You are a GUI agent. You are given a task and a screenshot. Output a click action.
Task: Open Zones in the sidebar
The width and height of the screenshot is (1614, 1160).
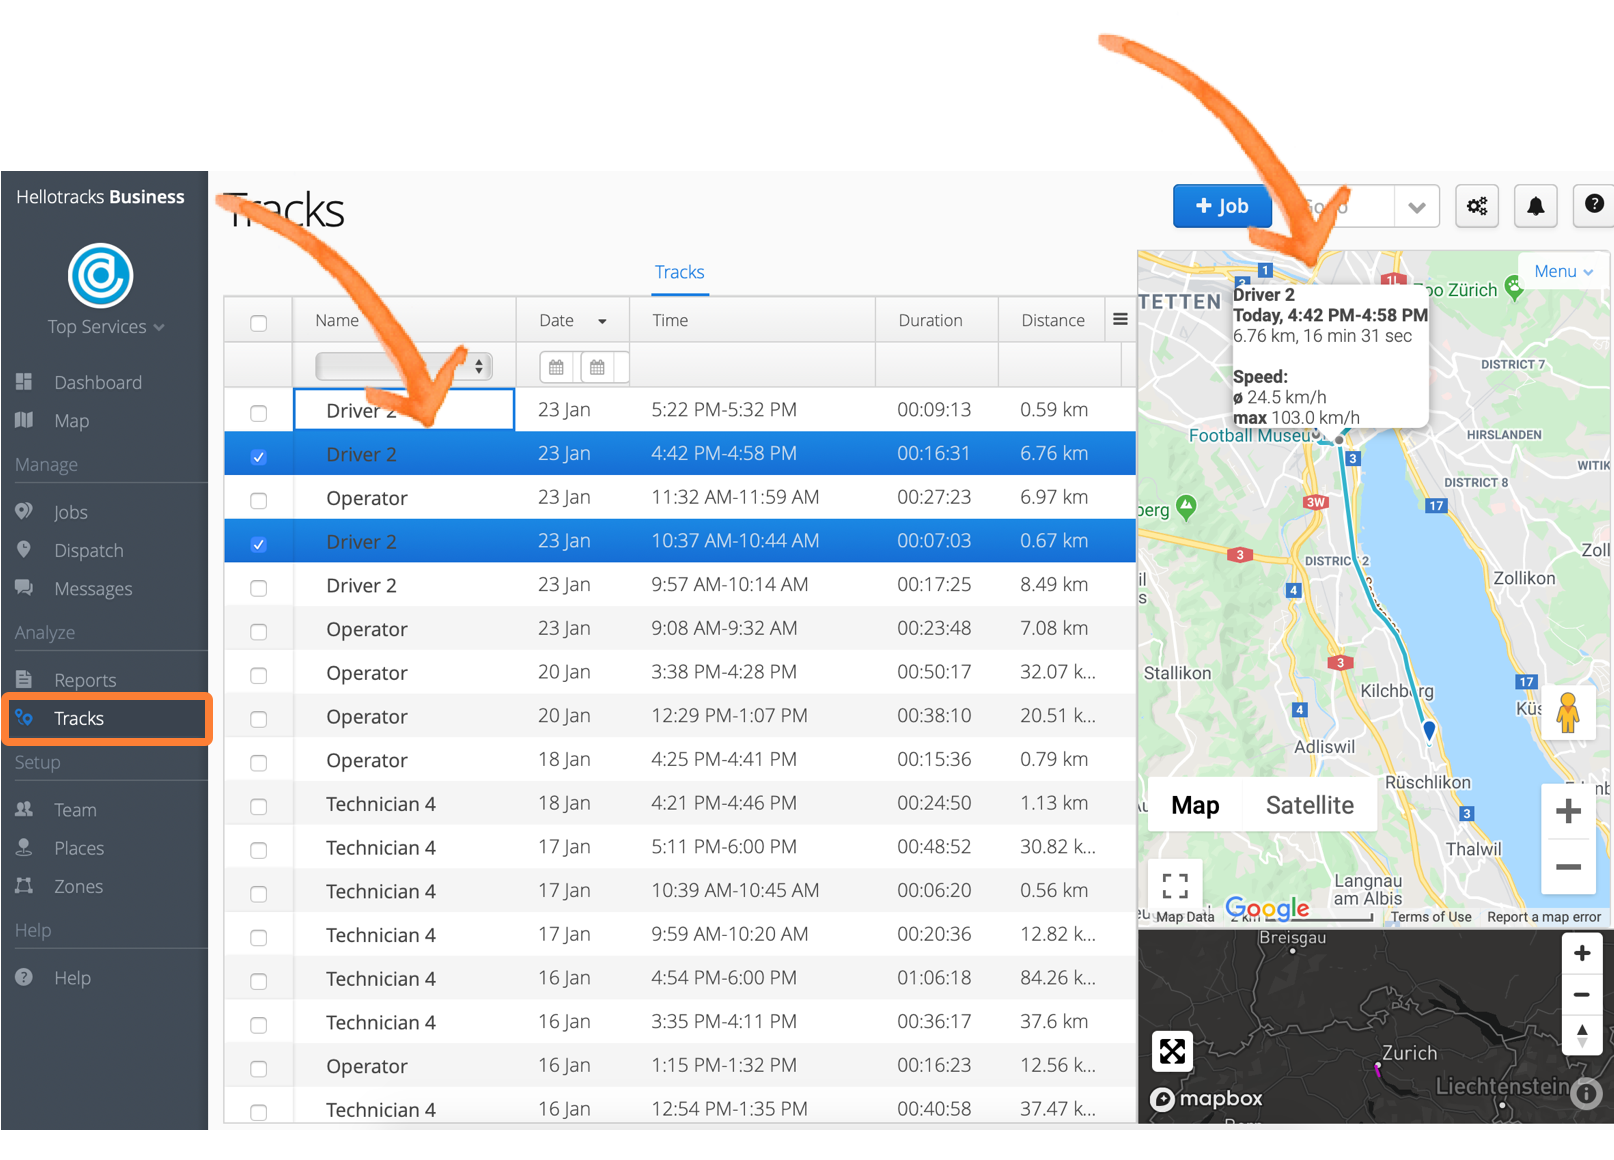tap(78, 886)
